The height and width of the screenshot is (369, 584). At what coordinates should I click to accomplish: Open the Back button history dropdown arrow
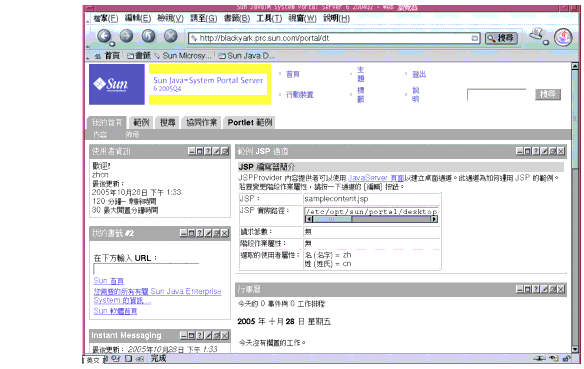[112, 44]
